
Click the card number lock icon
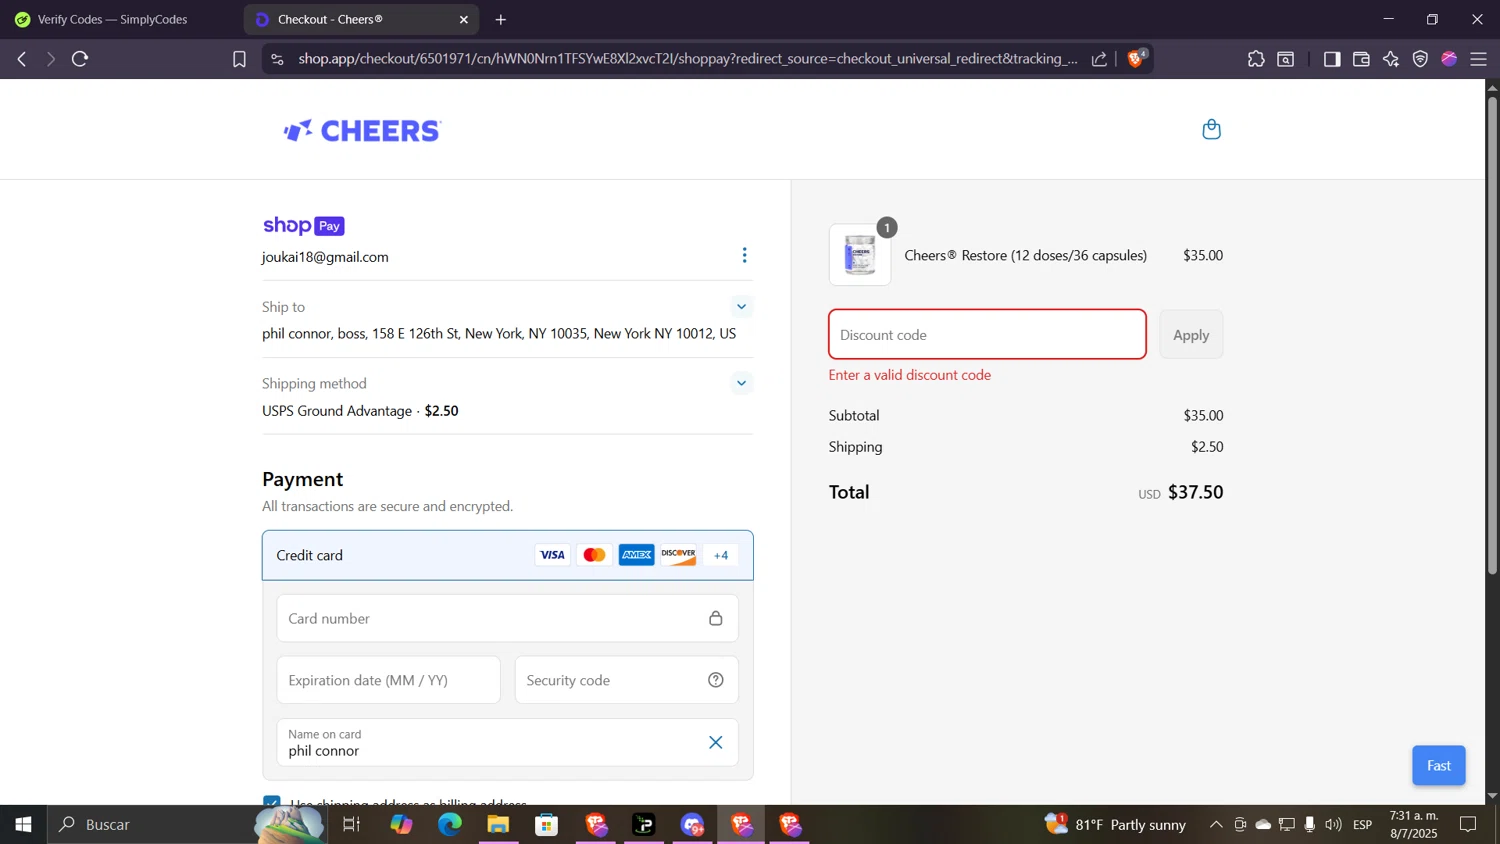[x=716, y=618]
